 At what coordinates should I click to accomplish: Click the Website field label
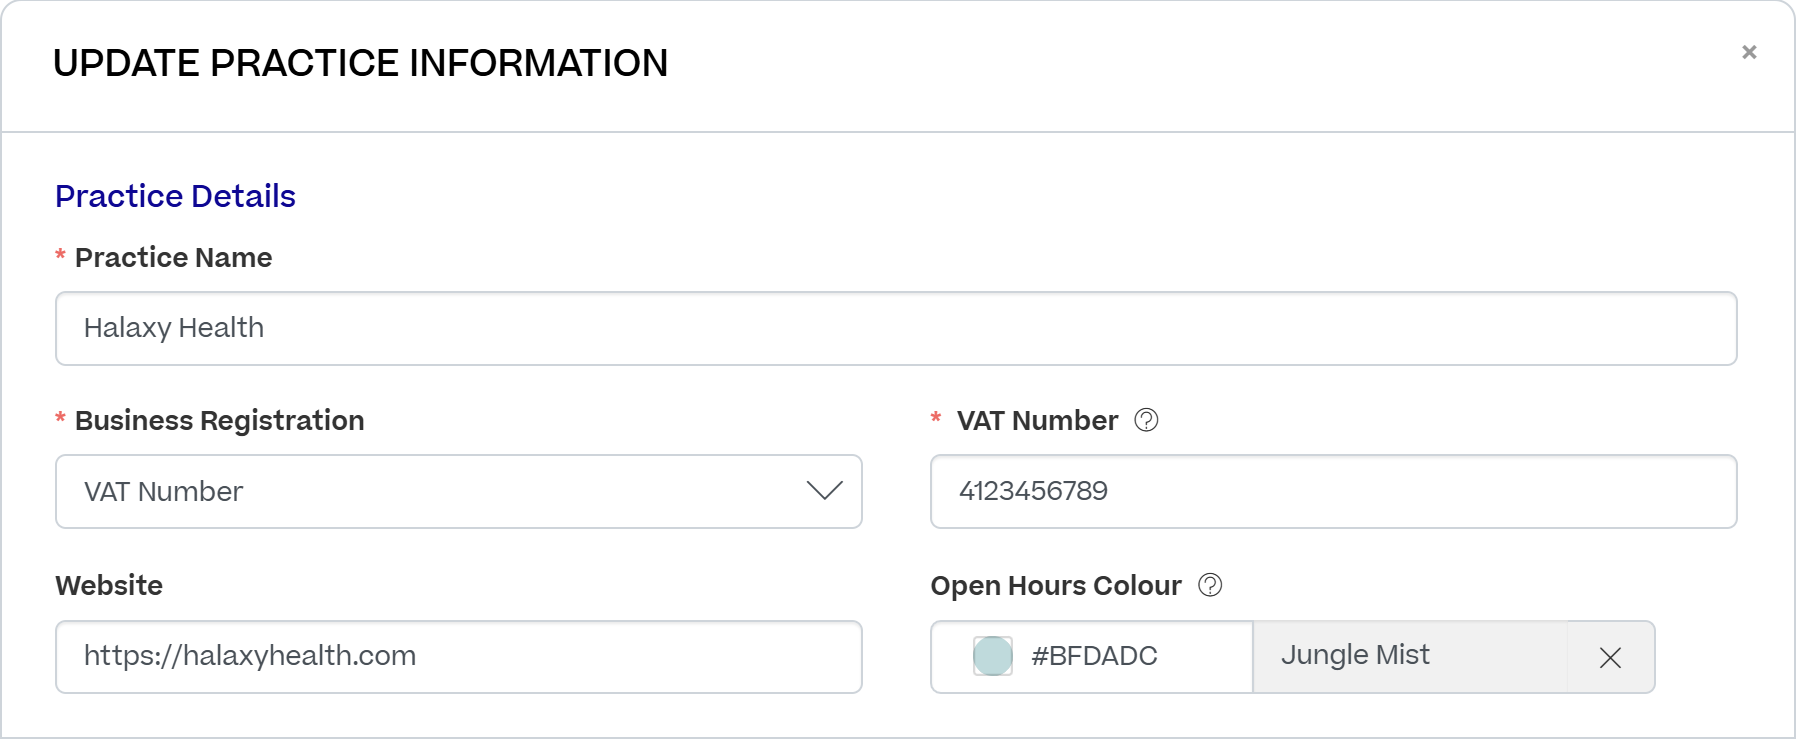click(x=109, y=585)
